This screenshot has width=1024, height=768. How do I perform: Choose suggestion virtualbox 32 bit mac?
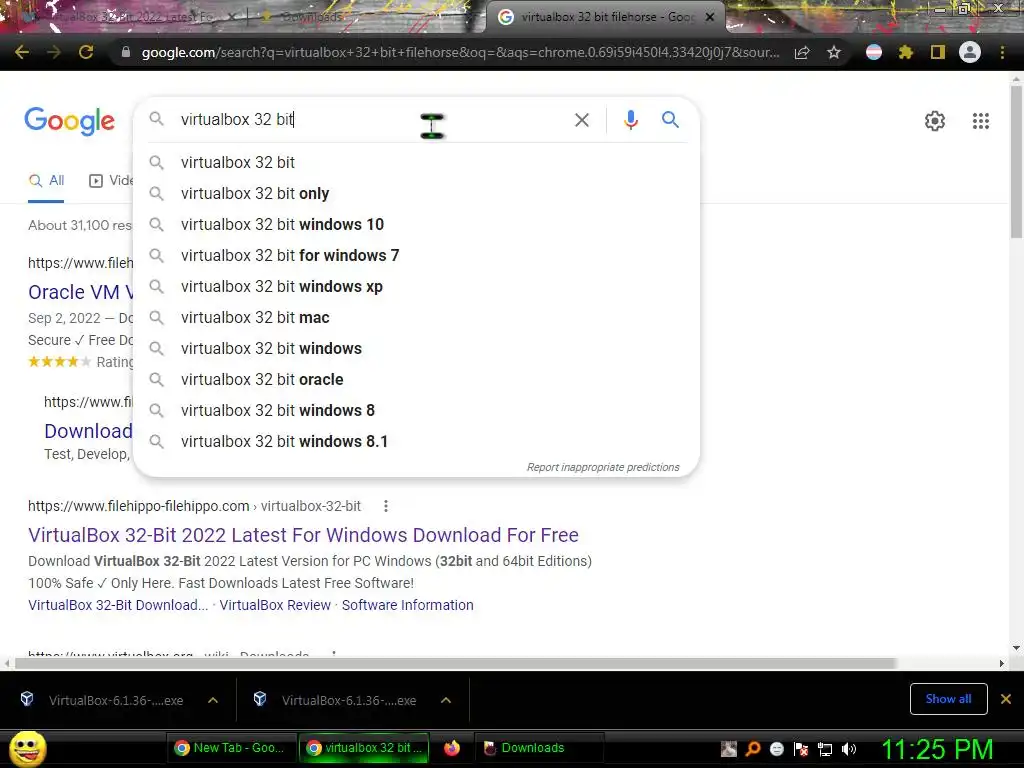click(x=416, y=317)
